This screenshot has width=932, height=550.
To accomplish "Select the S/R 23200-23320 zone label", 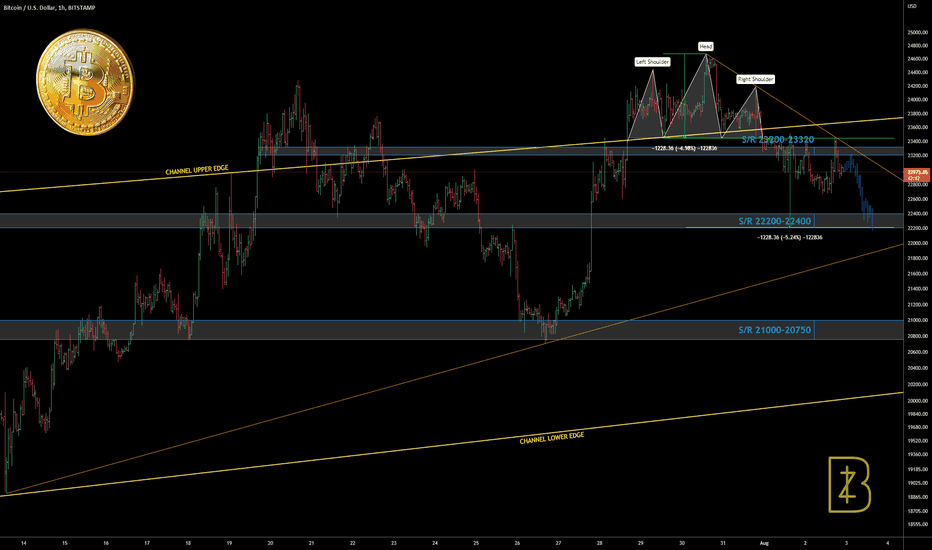I will [778, 140].
